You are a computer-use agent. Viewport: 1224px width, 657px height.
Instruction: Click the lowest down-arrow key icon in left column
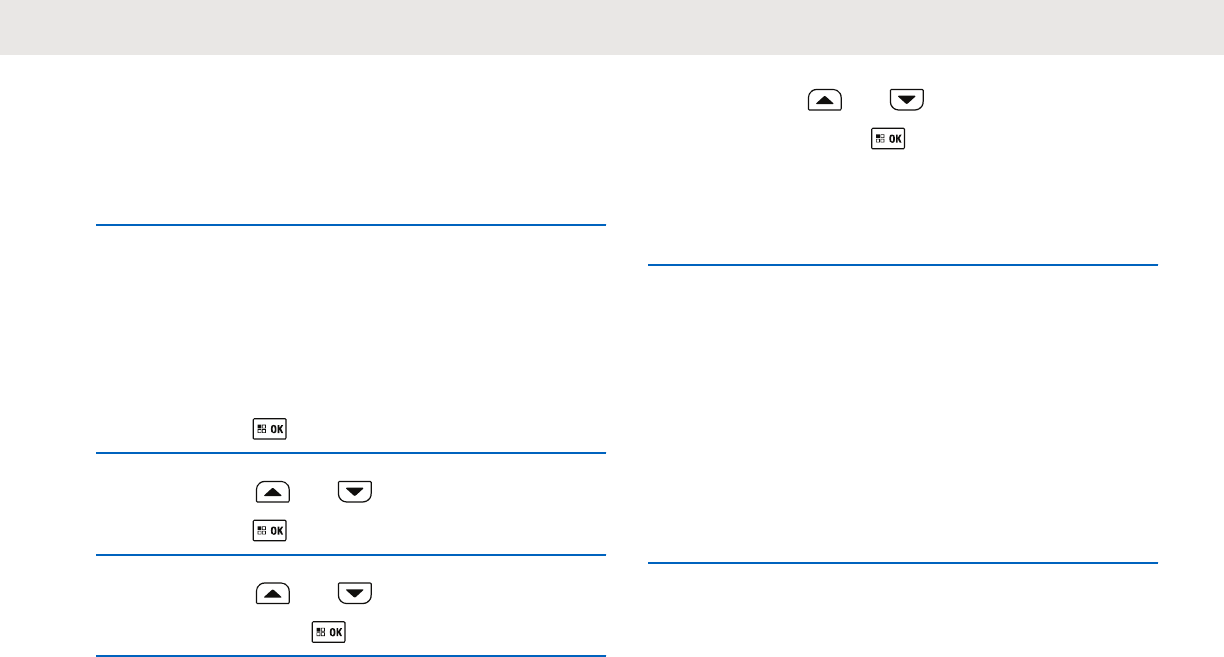pos(355,593)
